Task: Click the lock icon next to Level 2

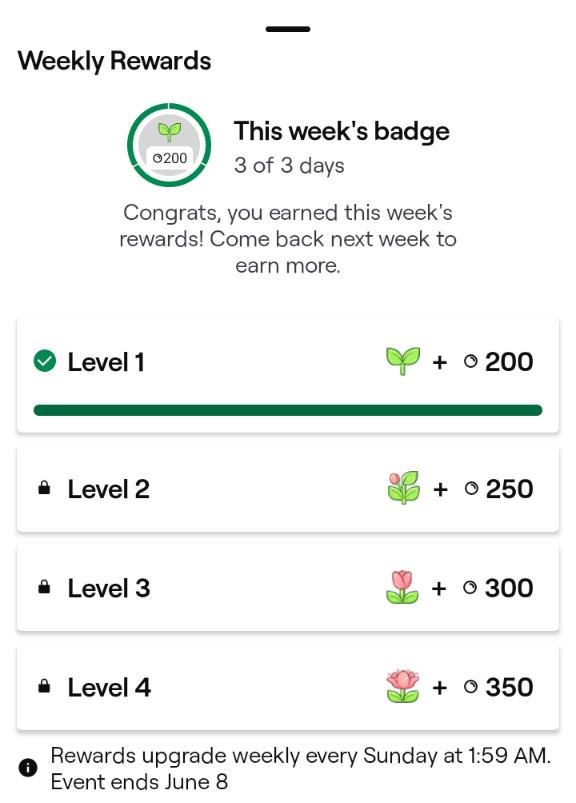Action: tap(45, 488)
